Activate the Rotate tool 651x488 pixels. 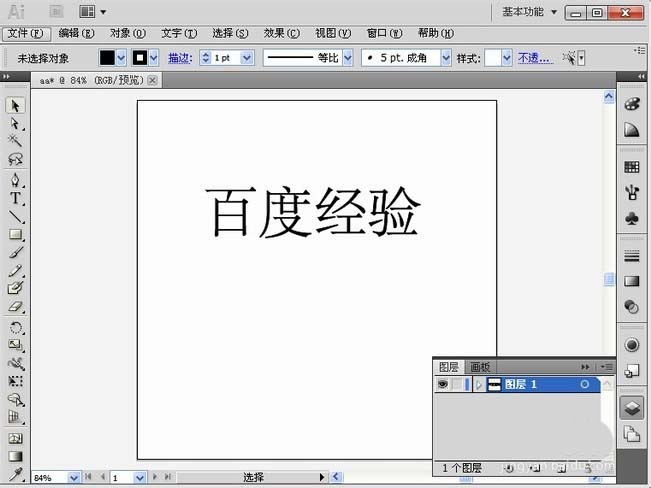(15, 327)
